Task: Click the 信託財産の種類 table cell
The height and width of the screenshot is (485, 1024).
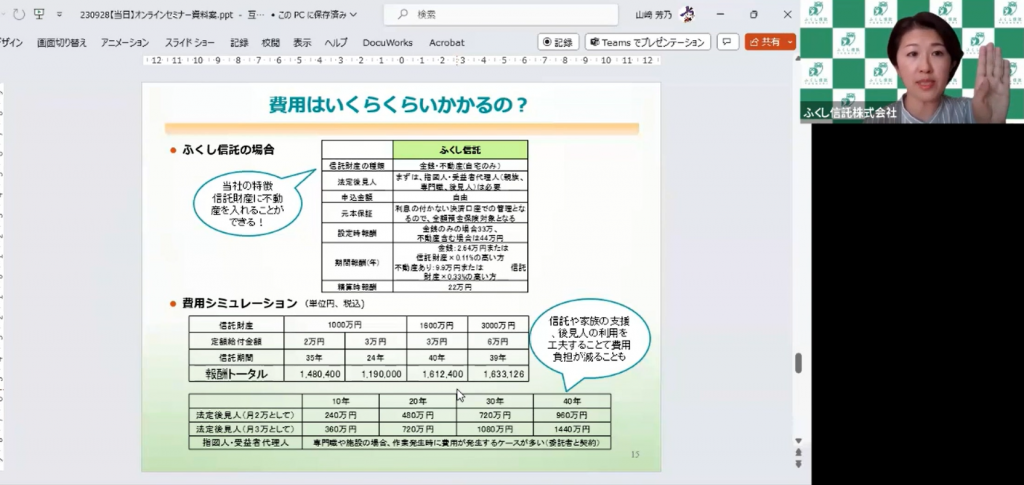Action: coord(357,165)
